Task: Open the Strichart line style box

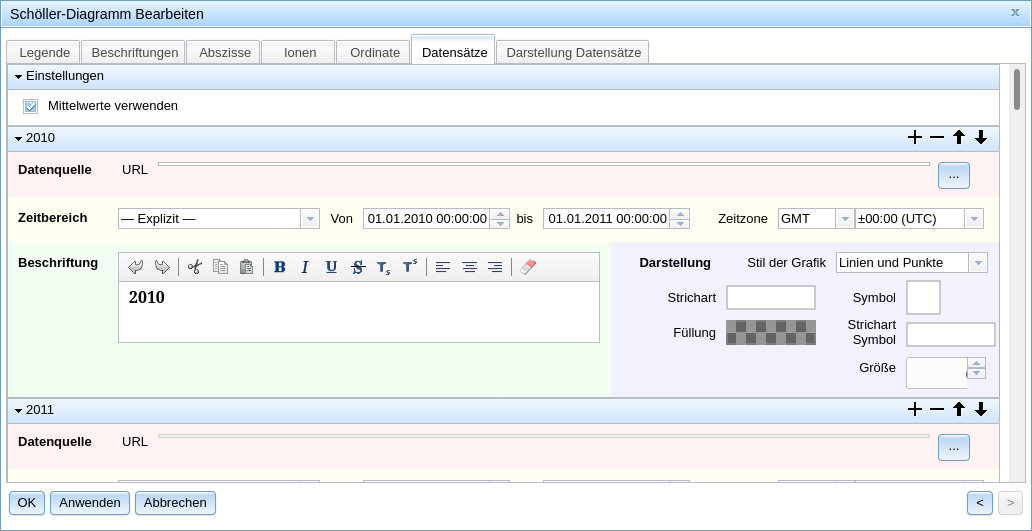Action: tap(771, 297)
